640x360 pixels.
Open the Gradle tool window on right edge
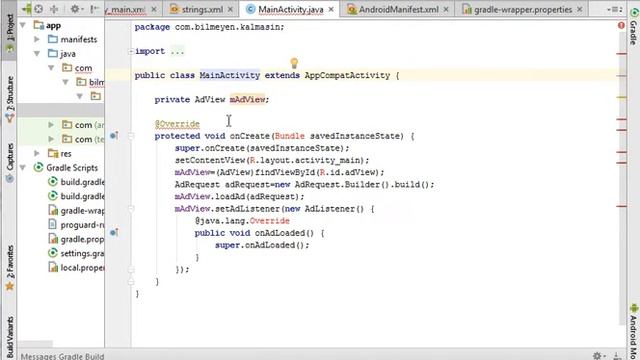pos(634,26)
